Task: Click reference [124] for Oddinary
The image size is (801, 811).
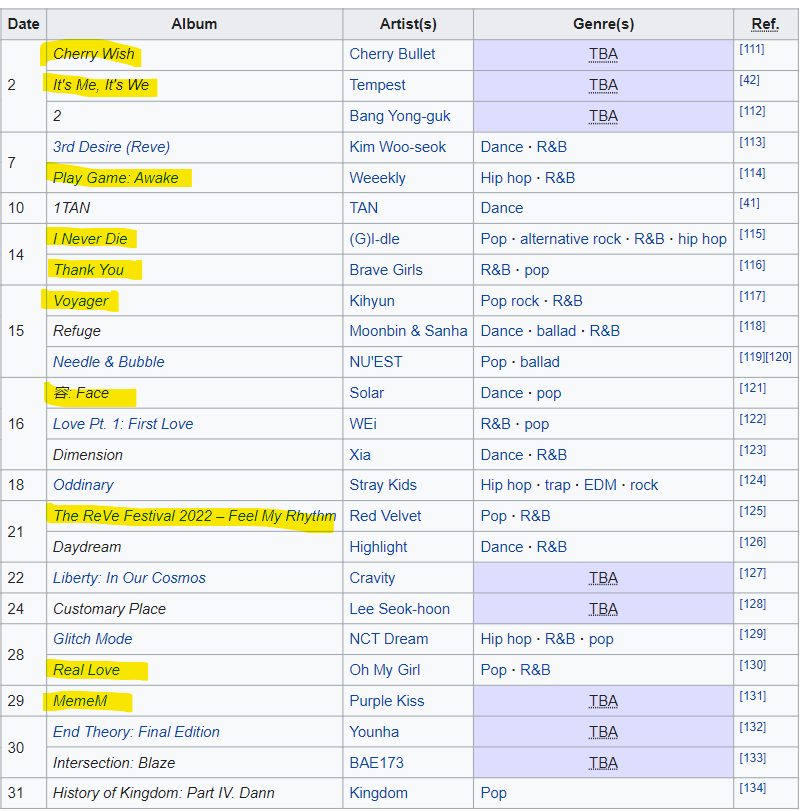Action: pos(752,480)
